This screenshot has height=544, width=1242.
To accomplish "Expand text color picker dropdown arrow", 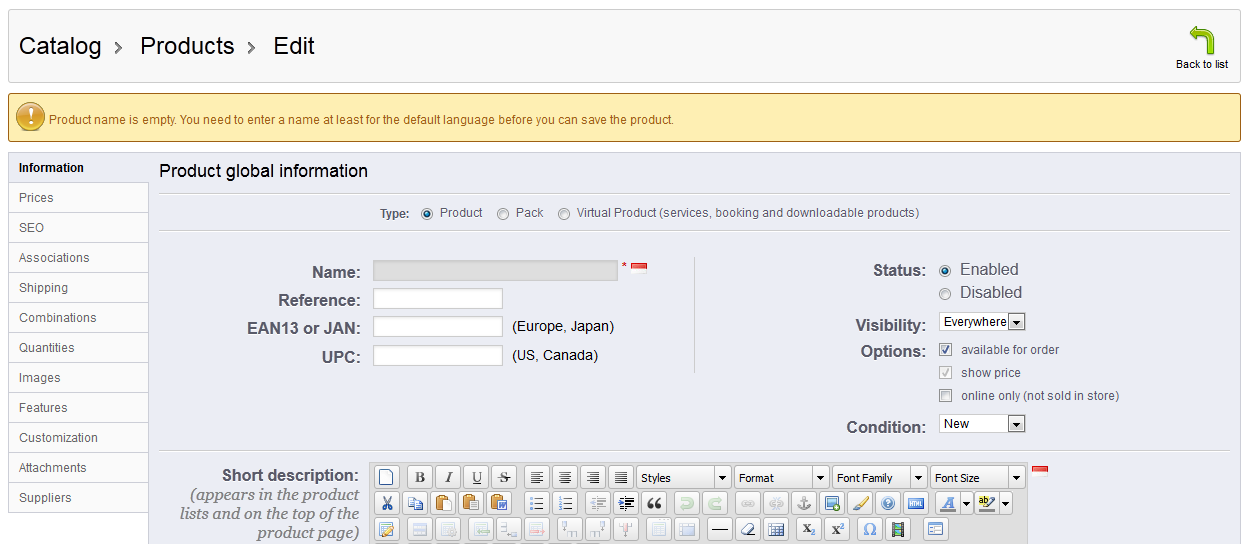I will pos(967,503).
